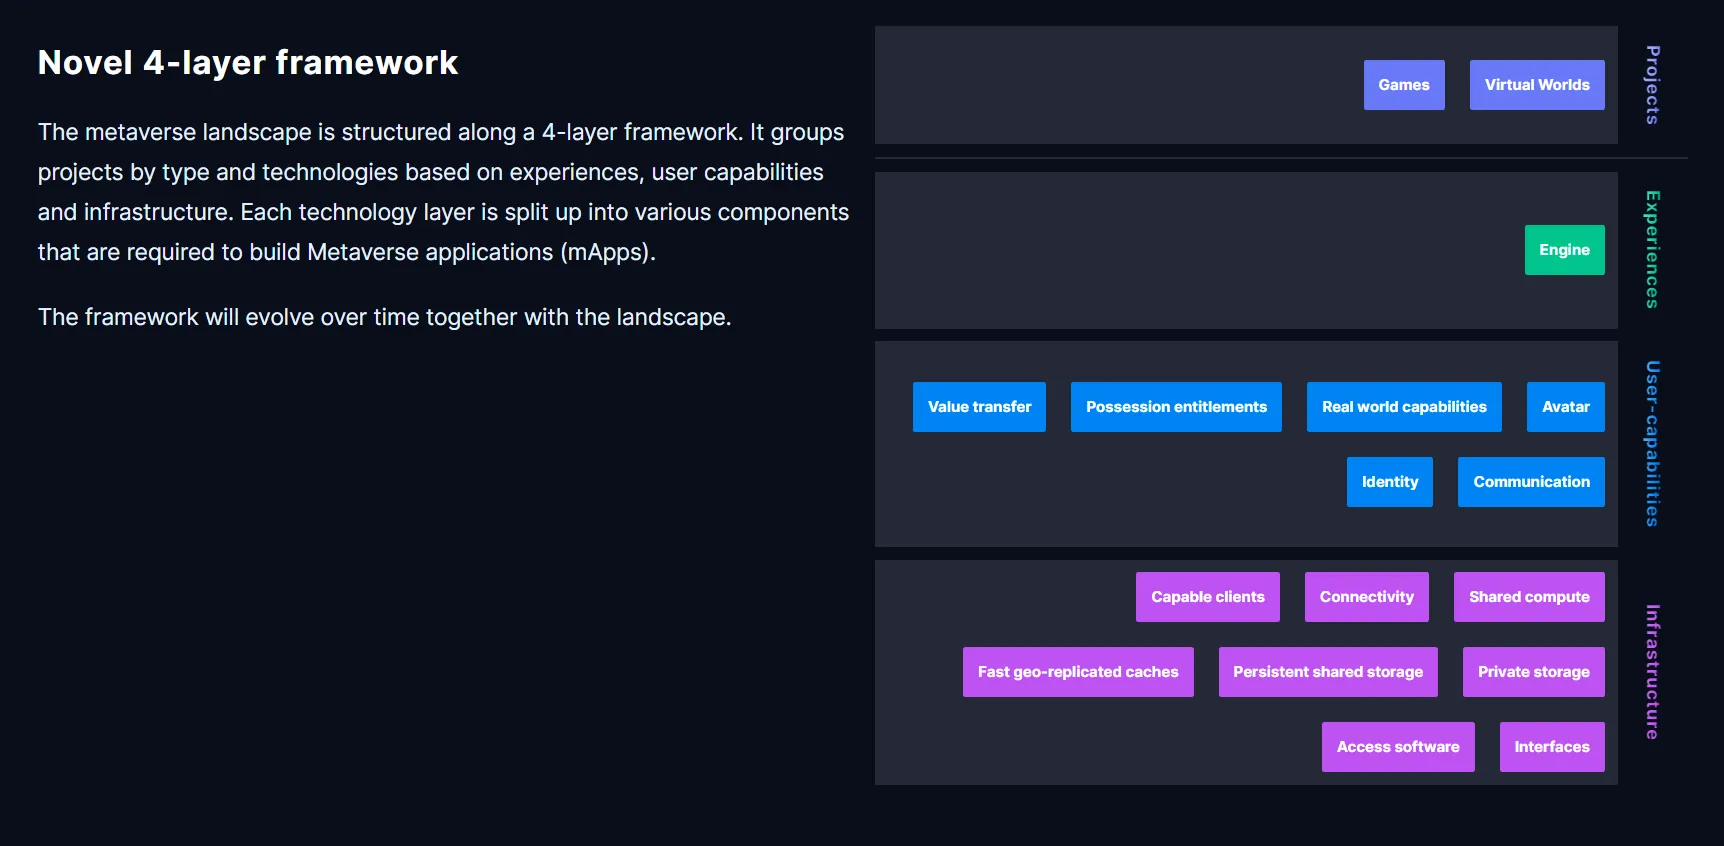The image size is (1724, 846).
Task: Open the Shared compute tag
Action: pos(1529,597)
